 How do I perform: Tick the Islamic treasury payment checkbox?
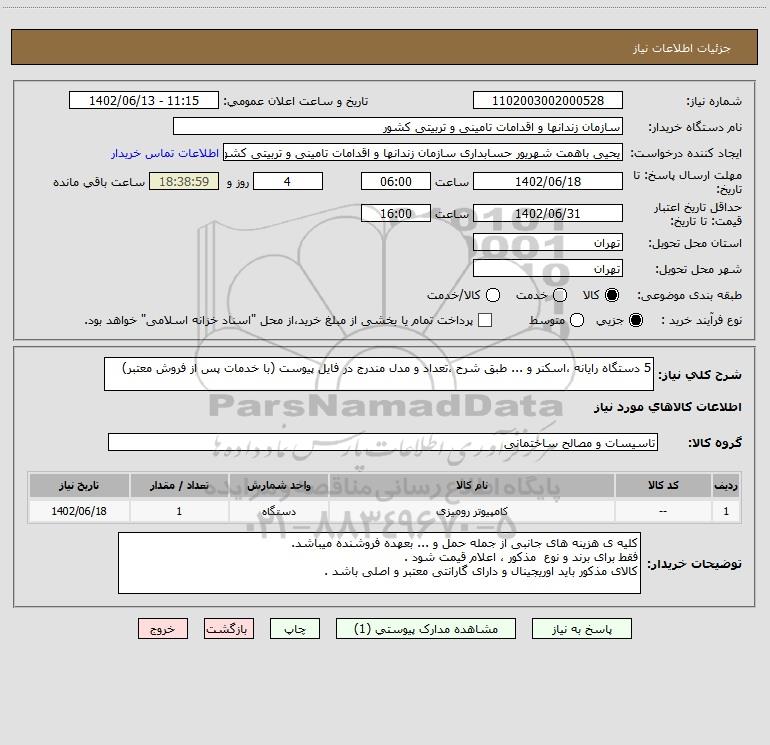485,320
